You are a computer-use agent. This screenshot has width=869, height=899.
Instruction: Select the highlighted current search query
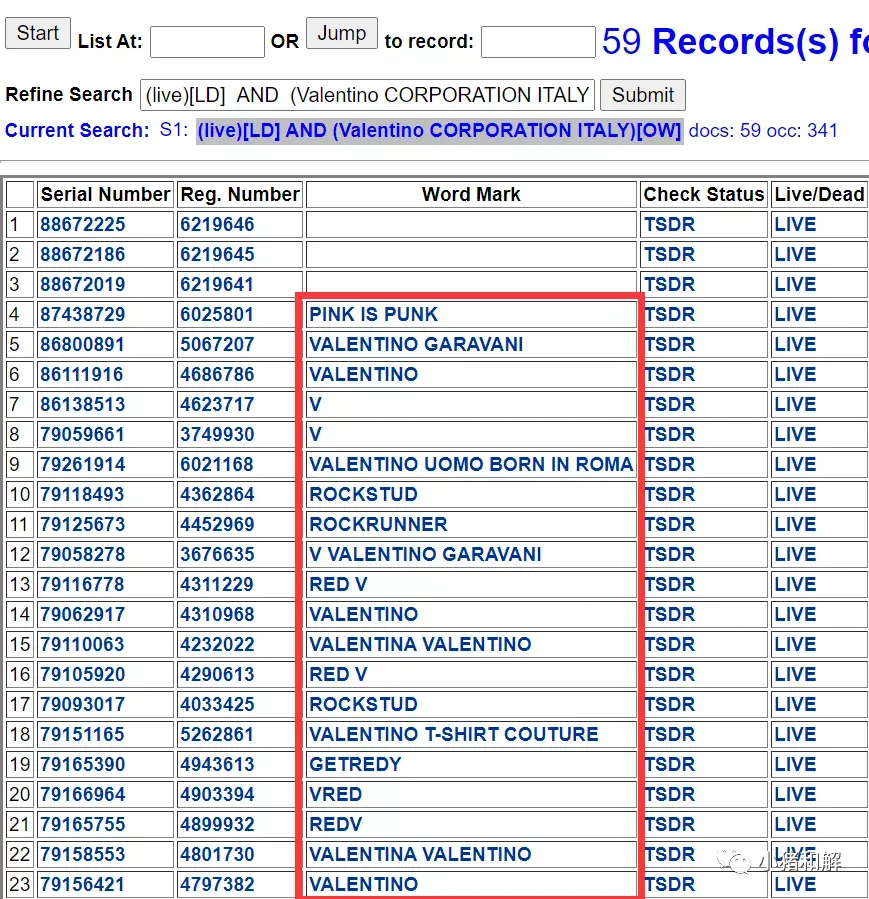tap(440, 131)
